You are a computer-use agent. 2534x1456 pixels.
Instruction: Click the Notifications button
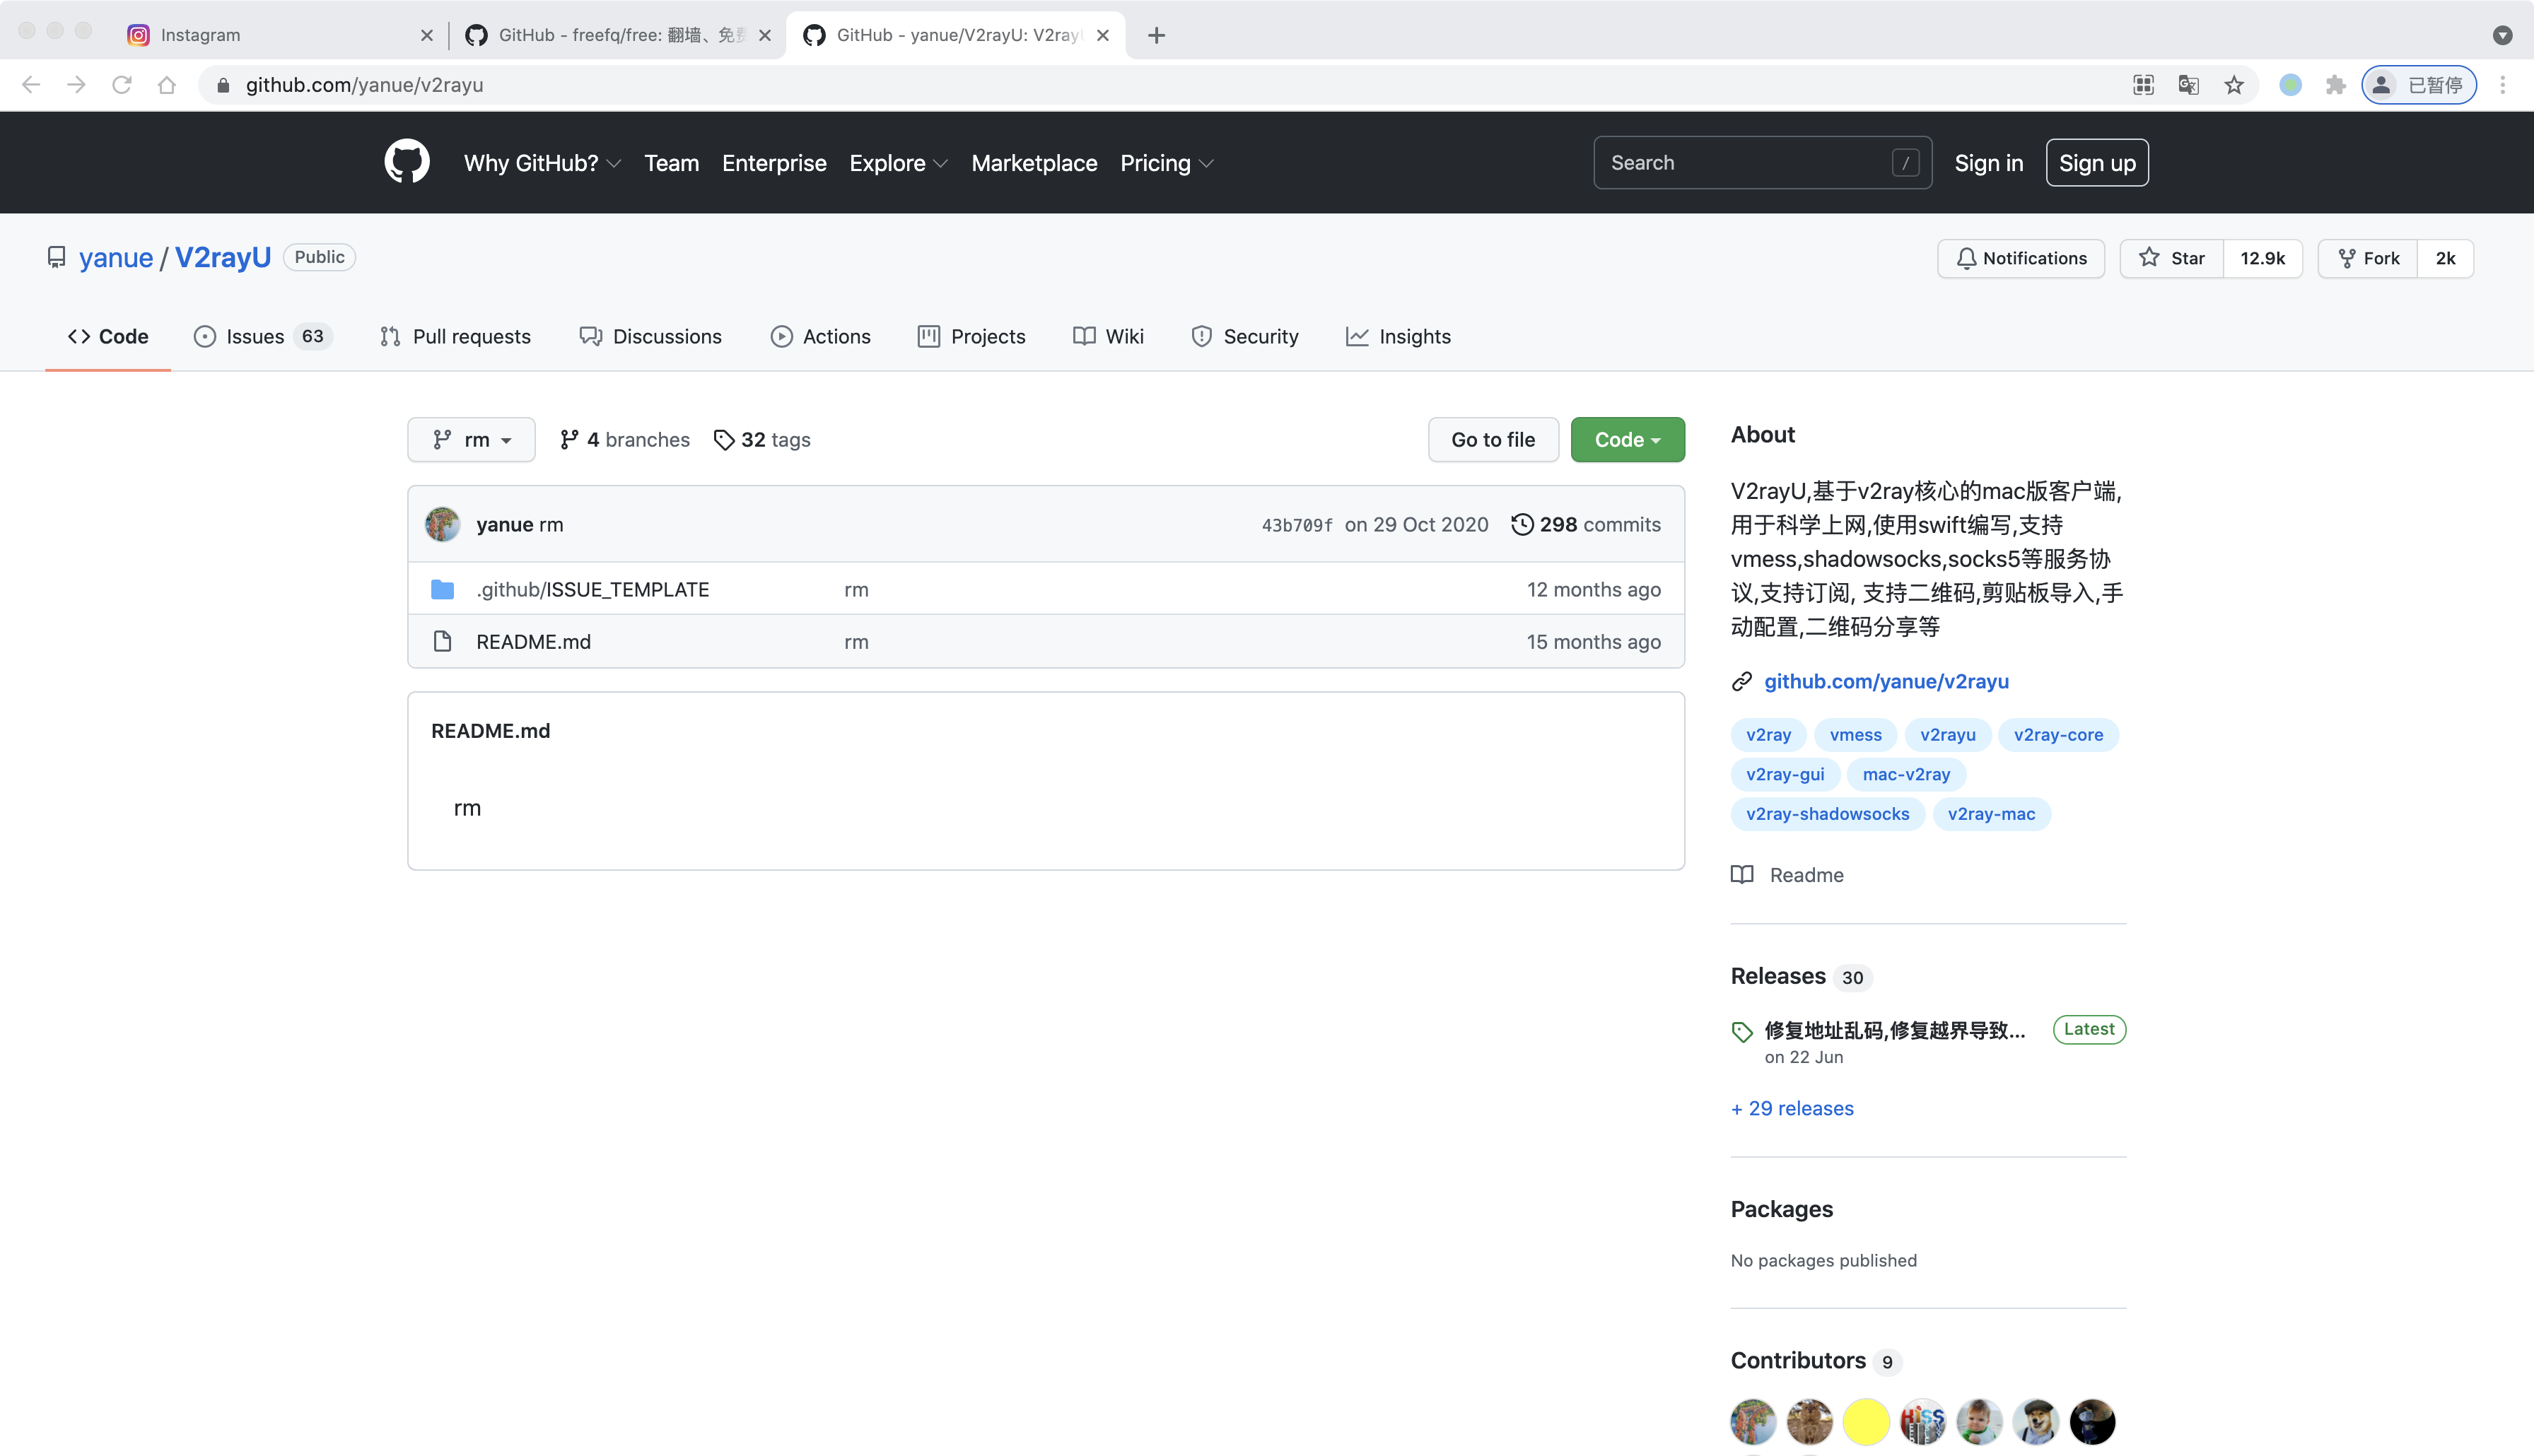pos(2020,258)
